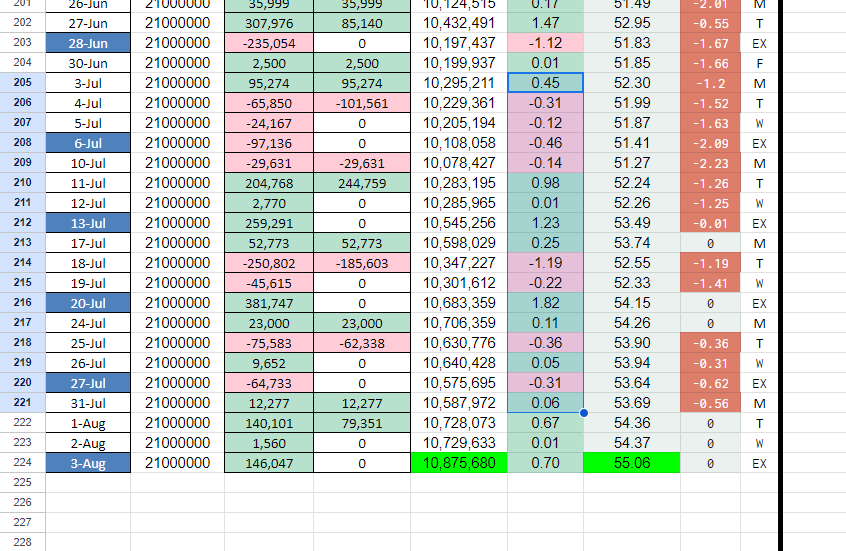Click cell showing 0.98
The height and width of the screenshot is (551, 846).
(x=545, y=183)
